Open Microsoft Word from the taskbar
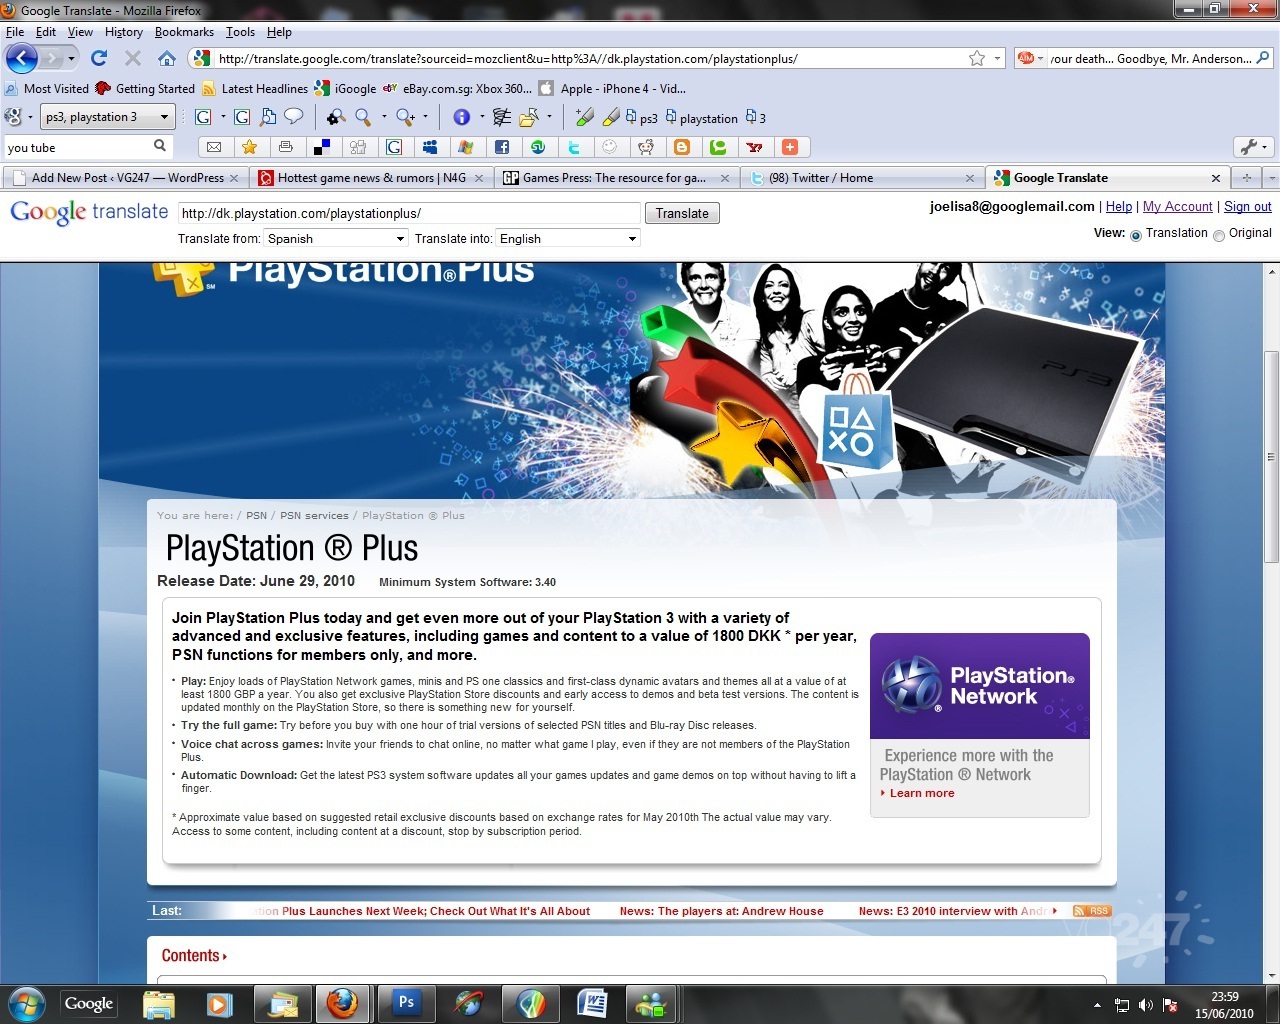 pyautogui.click(x=592, y=1002)
